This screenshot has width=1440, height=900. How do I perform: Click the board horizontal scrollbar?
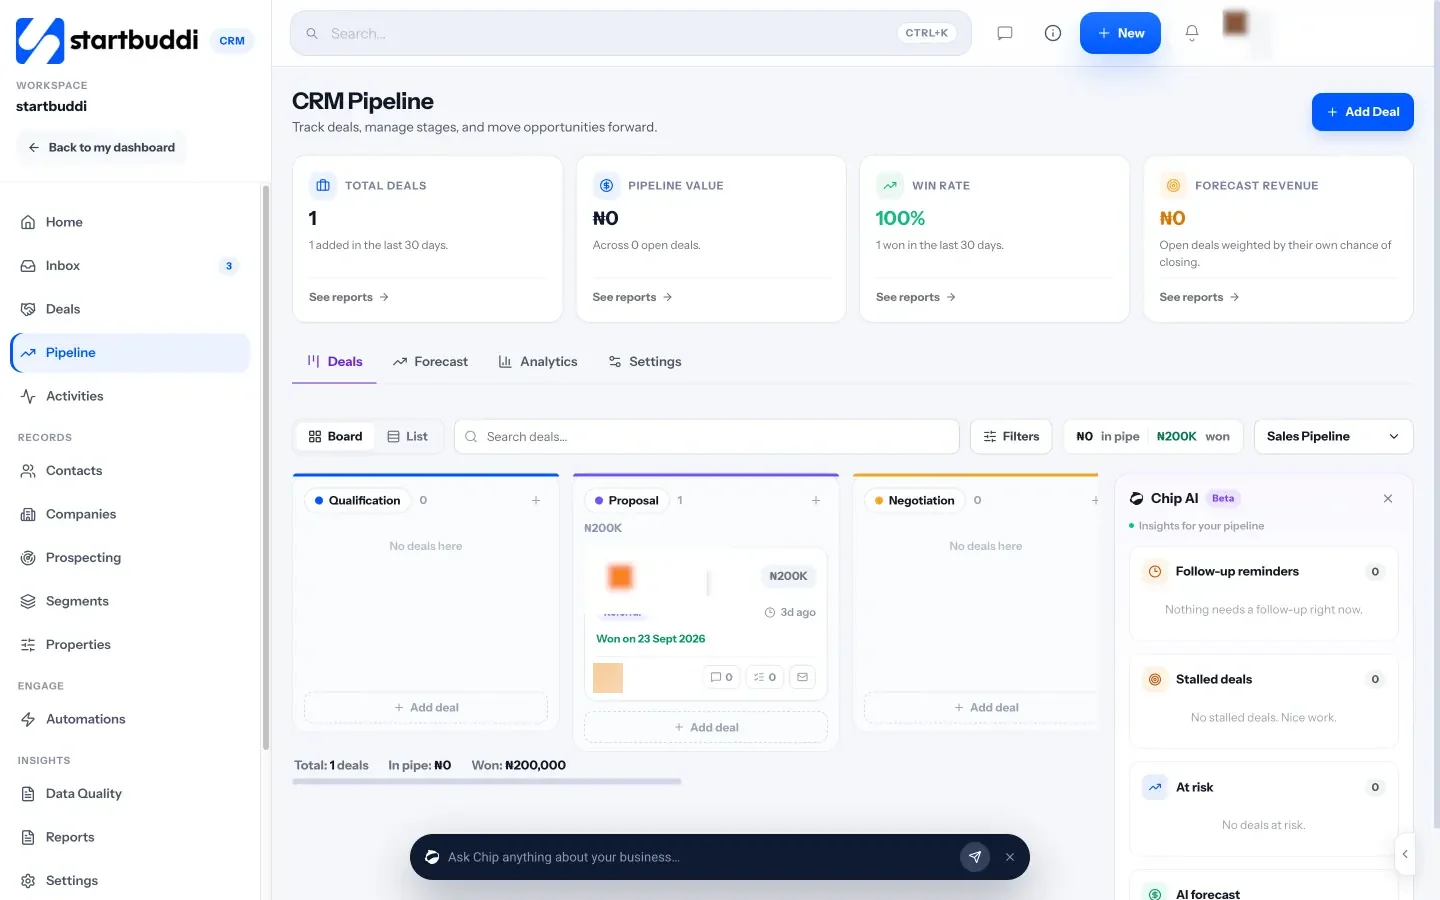point(487,781)
